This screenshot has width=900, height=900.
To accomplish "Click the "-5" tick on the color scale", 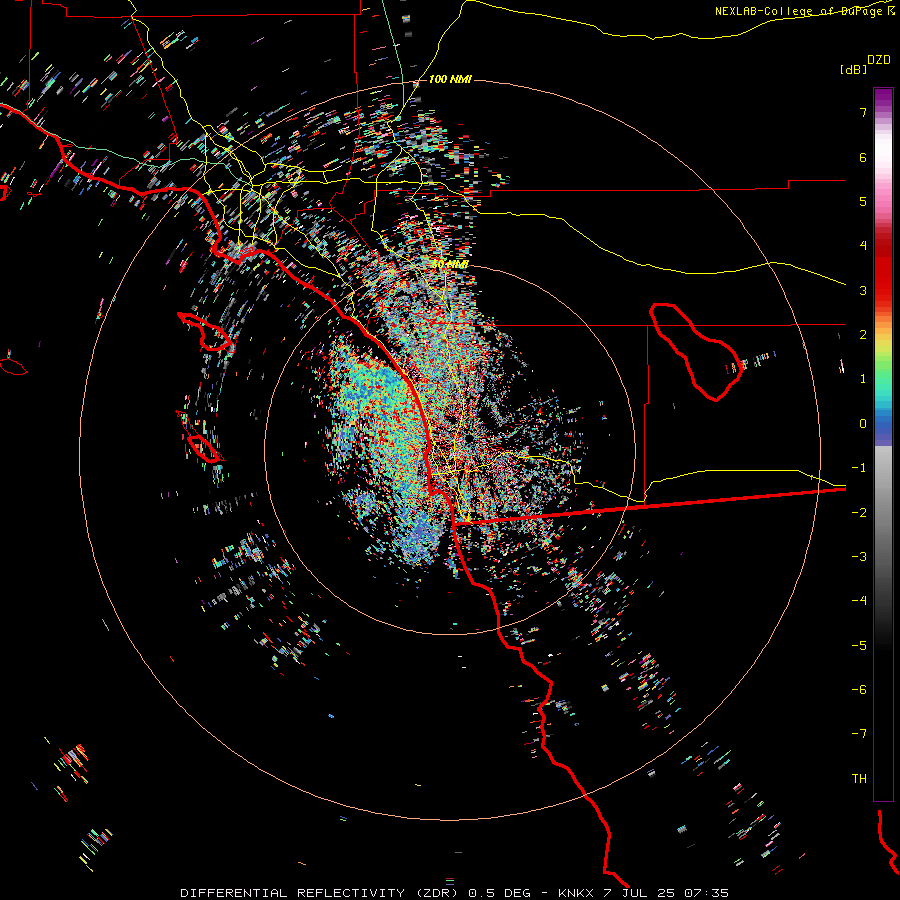I will tap(859, 646).
